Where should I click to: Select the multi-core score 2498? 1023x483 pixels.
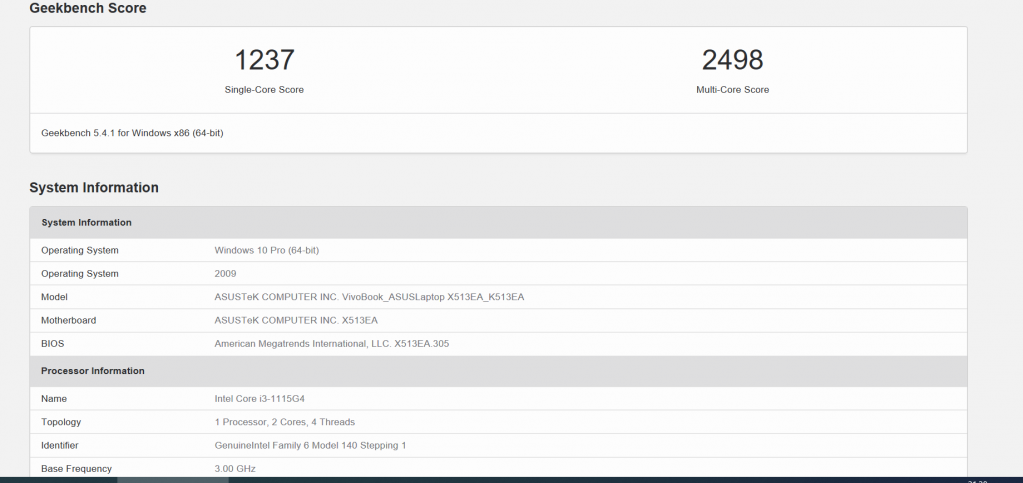732,60
